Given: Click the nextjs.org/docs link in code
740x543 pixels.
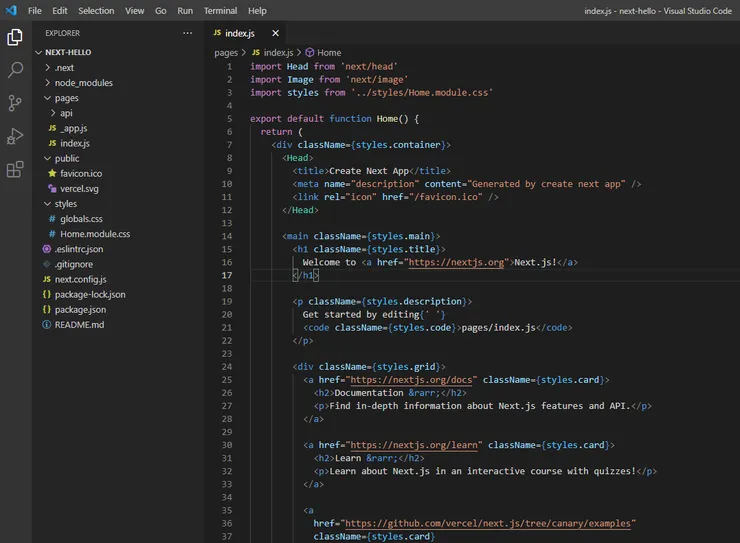Looking at the screenshot, I should 411,379.
